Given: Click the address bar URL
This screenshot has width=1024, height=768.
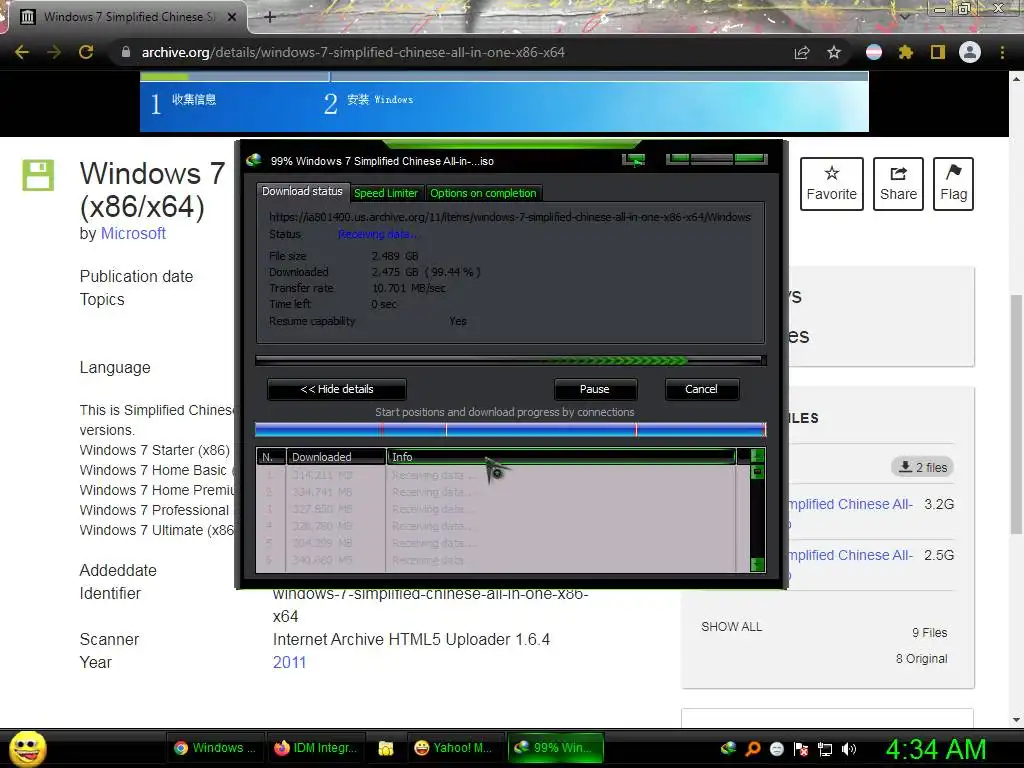Looking at the screenshot, I should coord(353,52).
